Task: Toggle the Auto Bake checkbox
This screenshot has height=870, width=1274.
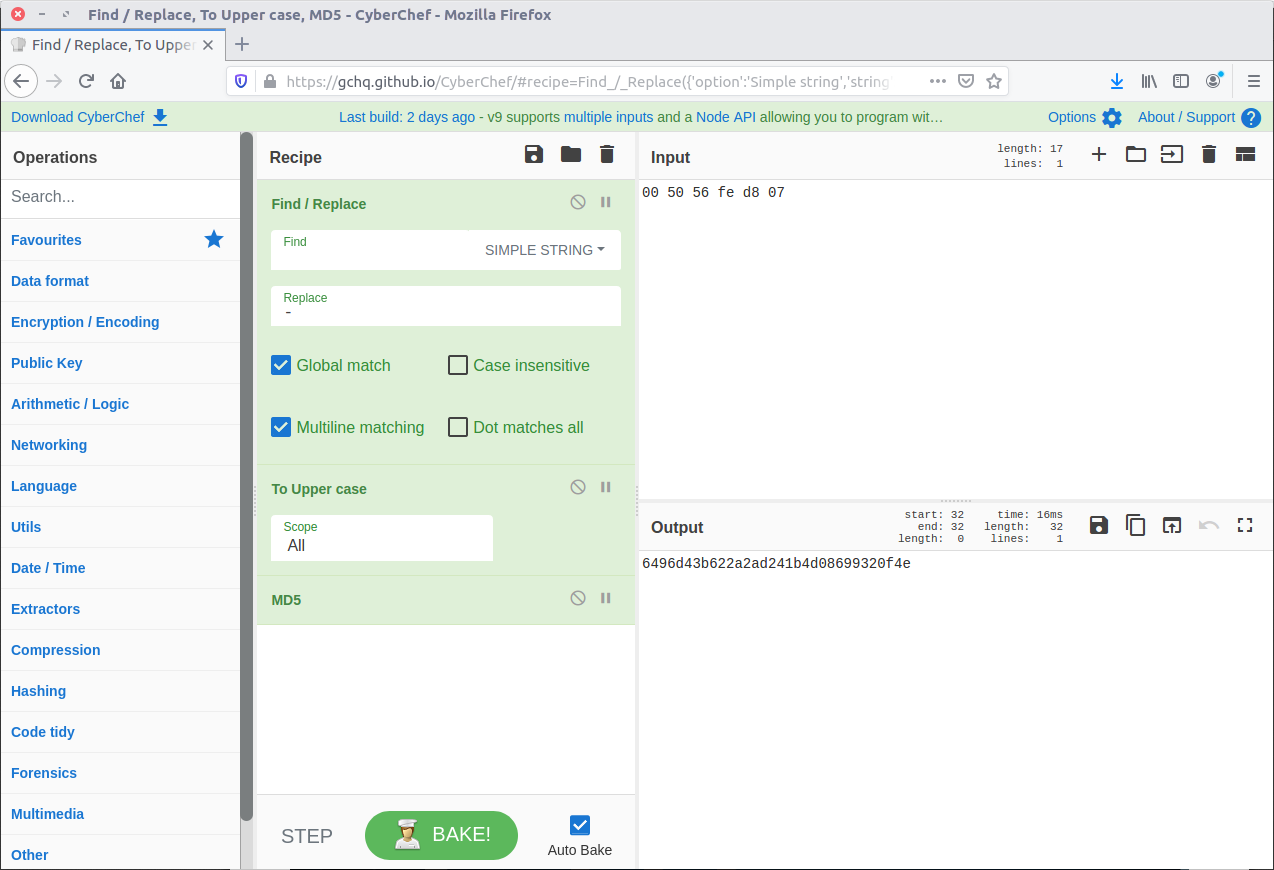Action: point(580,825)
